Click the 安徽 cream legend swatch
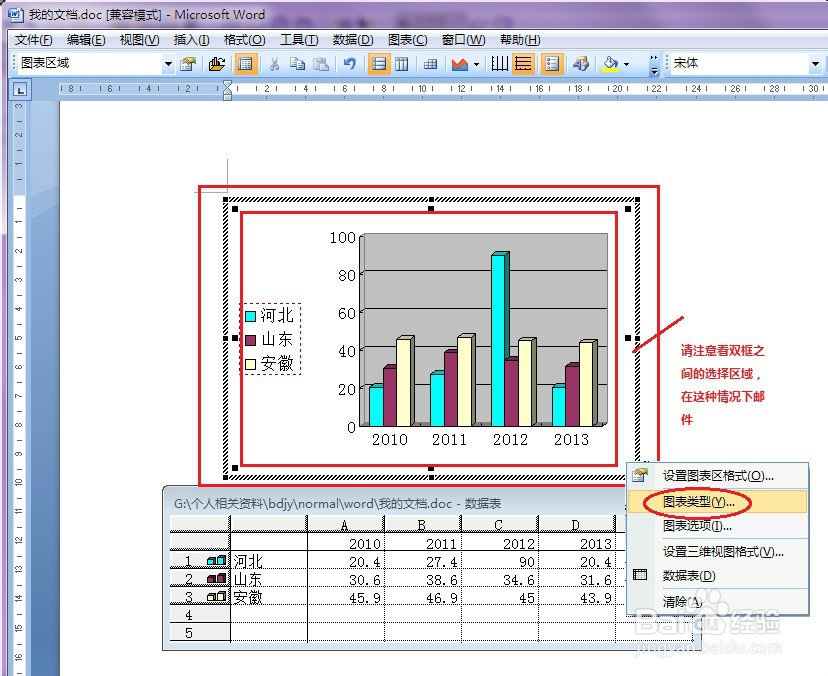 [x=250, y=364]
